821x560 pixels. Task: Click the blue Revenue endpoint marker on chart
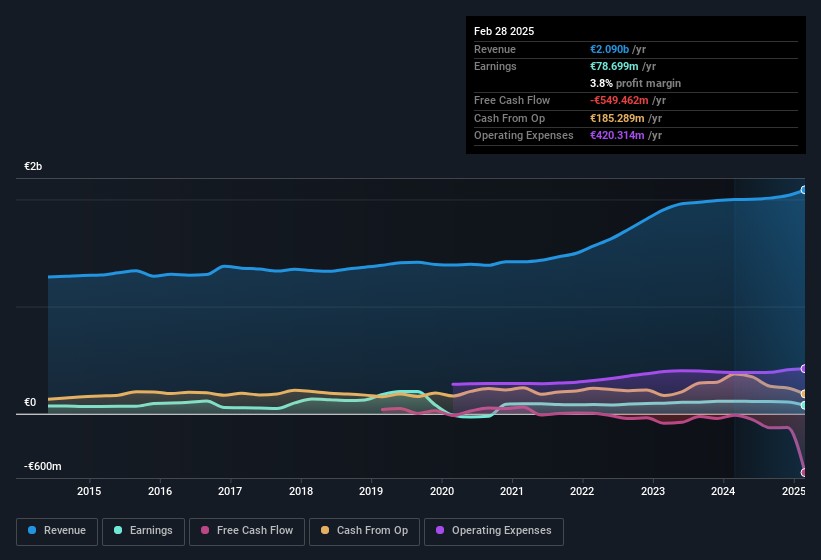[x=804, y=190]
